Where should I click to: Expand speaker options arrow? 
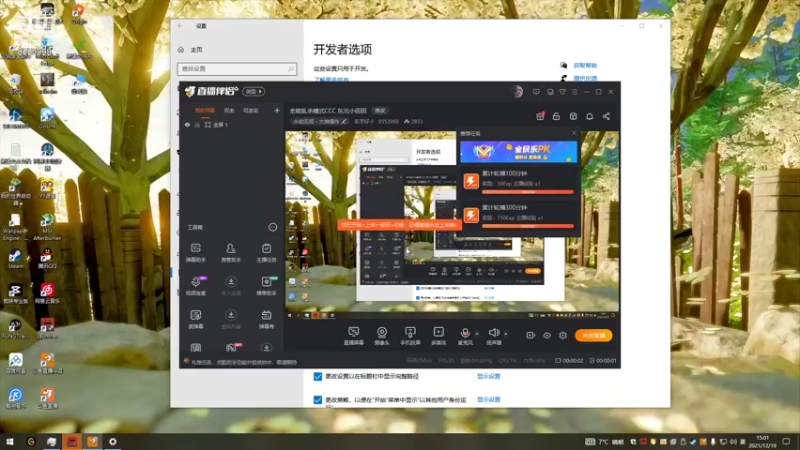click(x=506, y=334)
